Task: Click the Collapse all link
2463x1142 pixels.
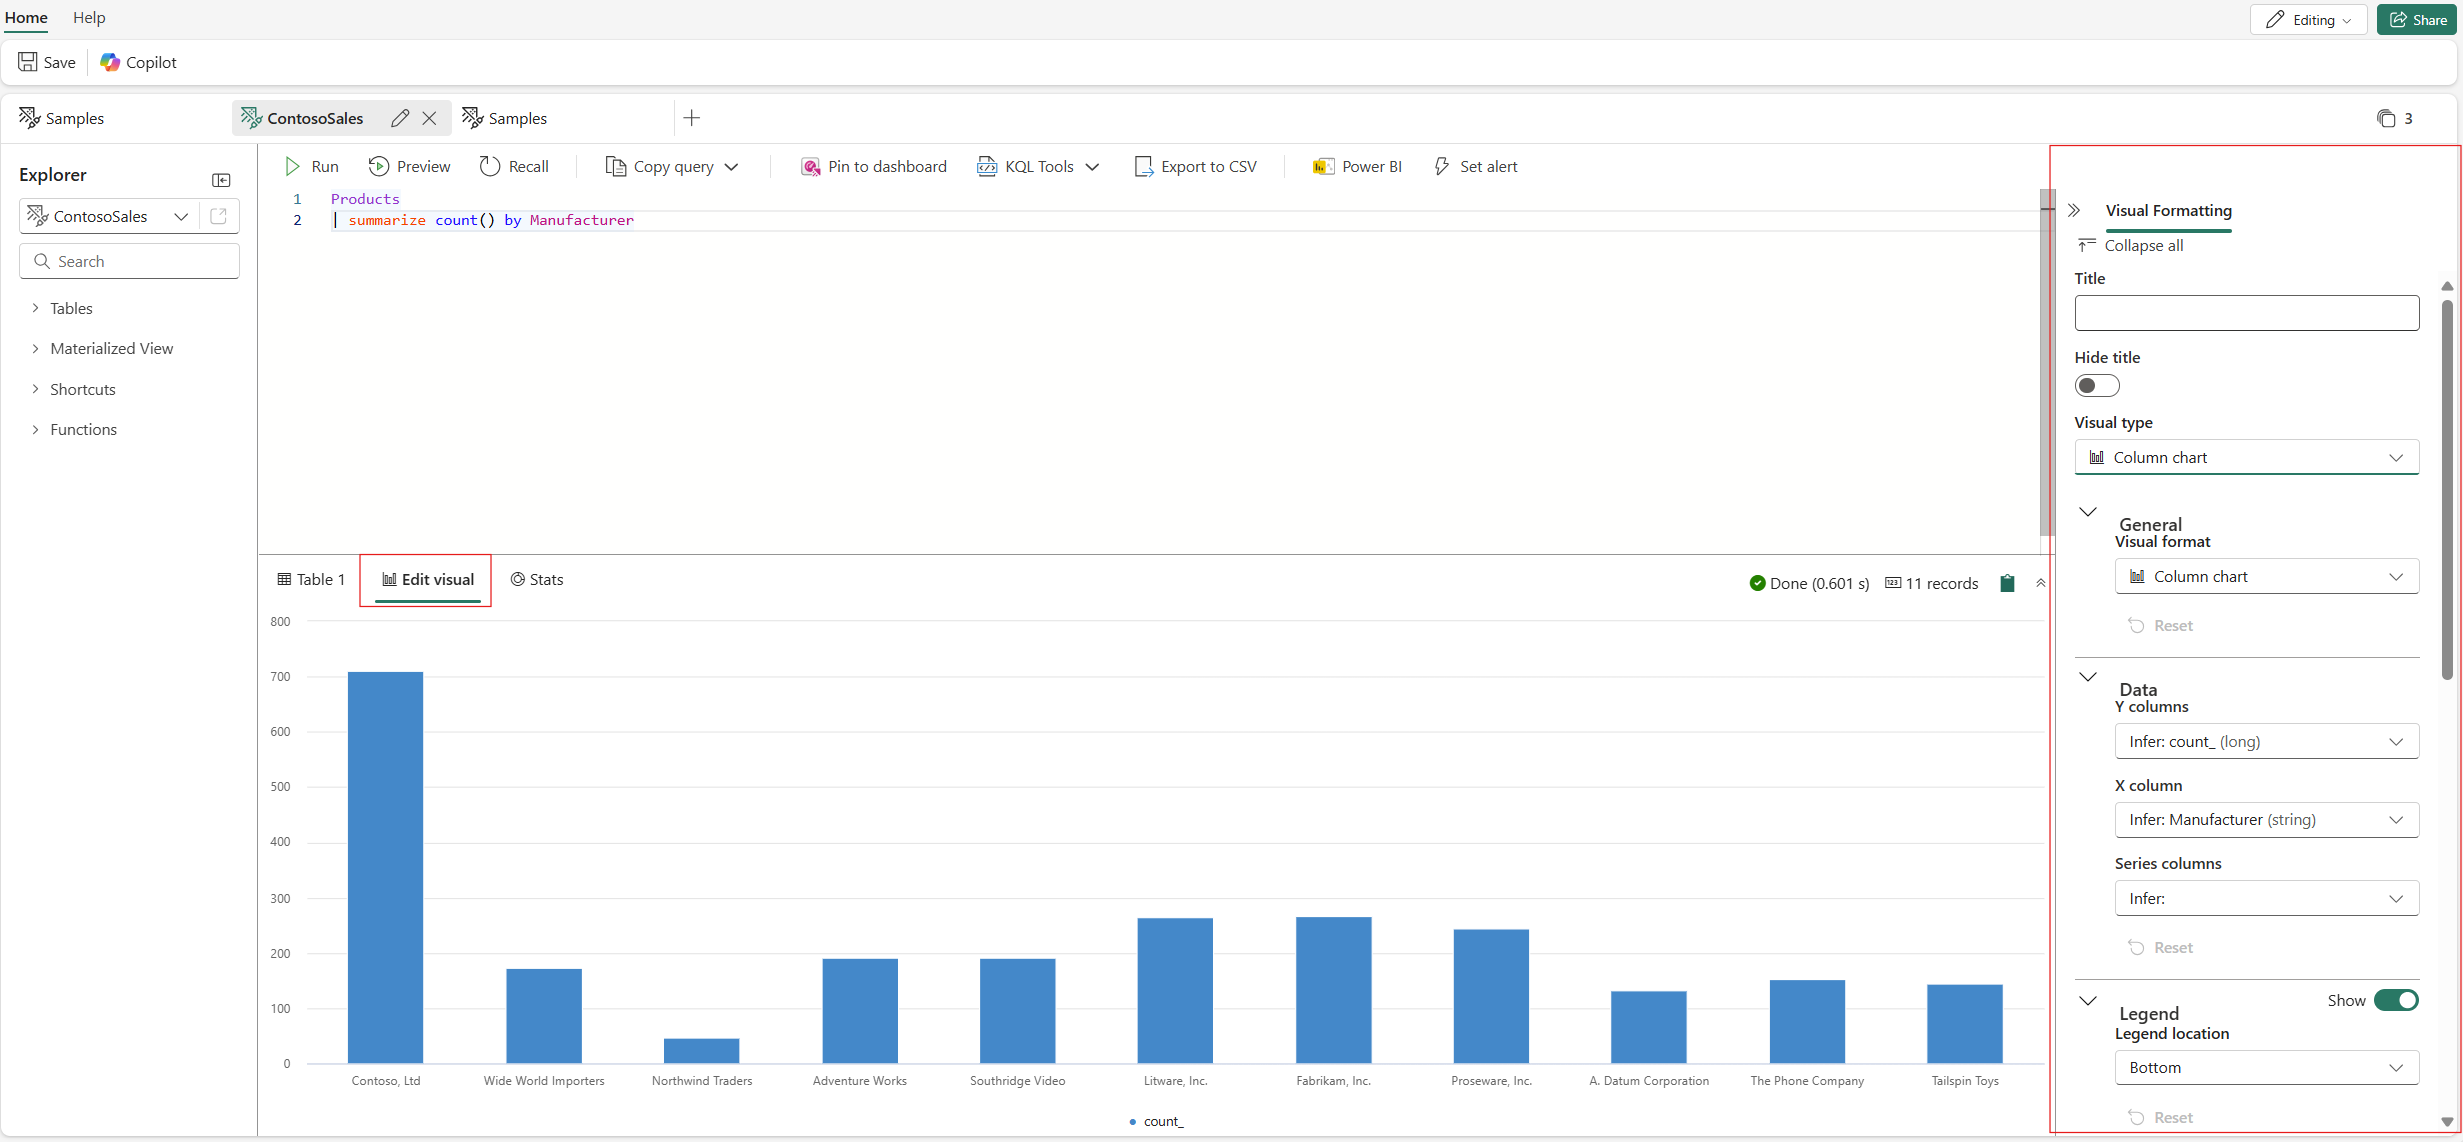Action: (2143, 245)
